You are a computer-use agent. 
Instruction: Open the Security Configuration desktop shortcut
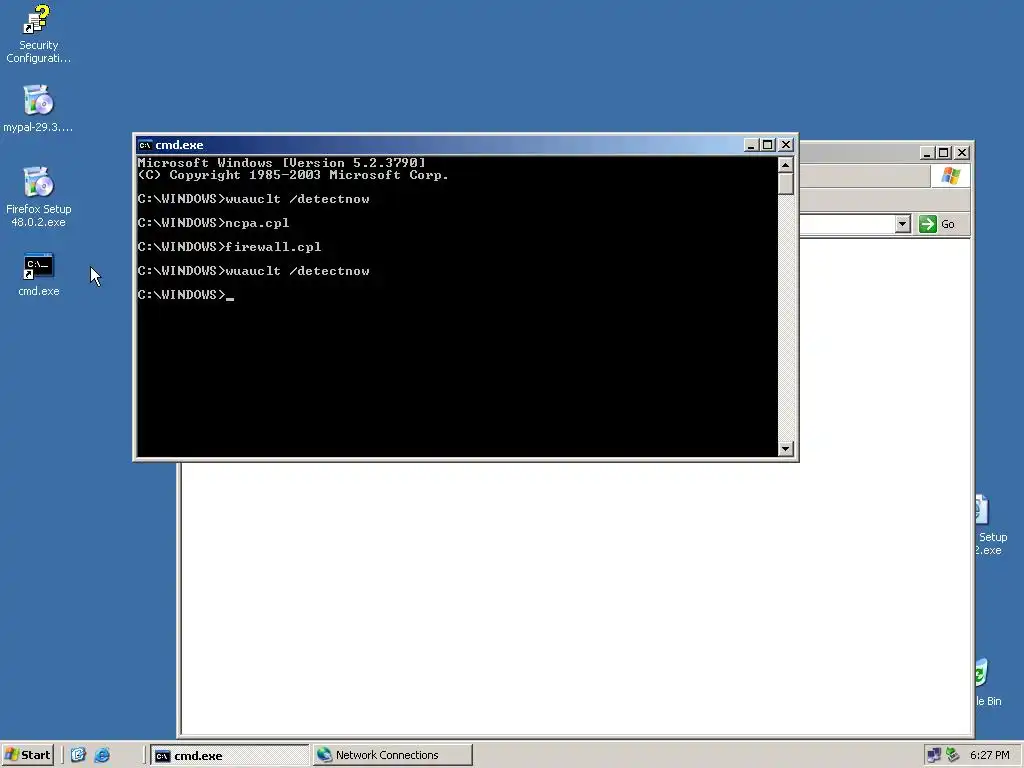point(38,34)
